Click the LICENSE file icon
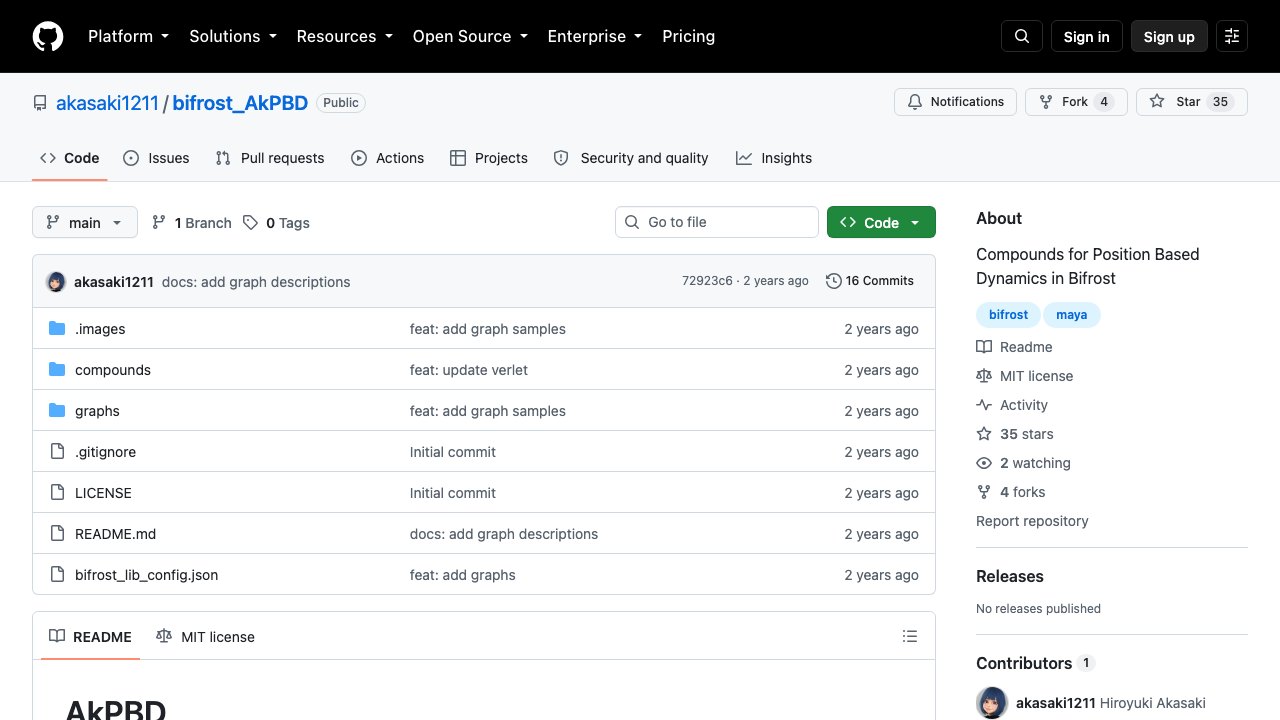Image resolution: width=1280 pixels, height=720 pixels. click(57, 493)
